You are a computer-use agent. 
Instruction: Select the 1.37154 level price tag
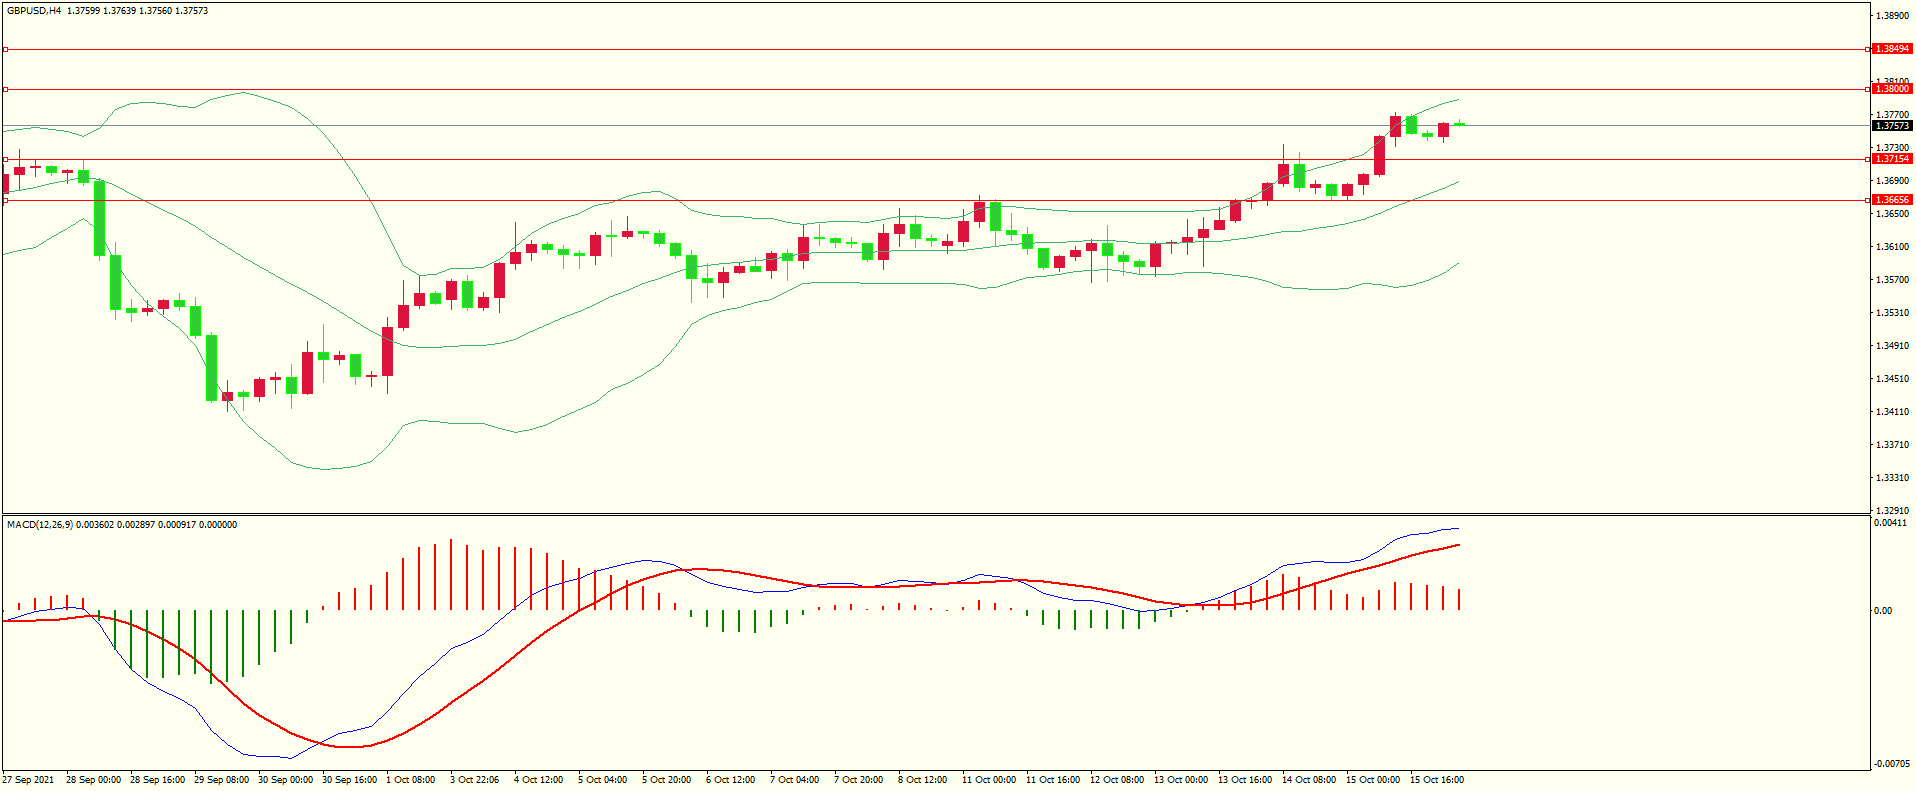[x=1891, y=159]
